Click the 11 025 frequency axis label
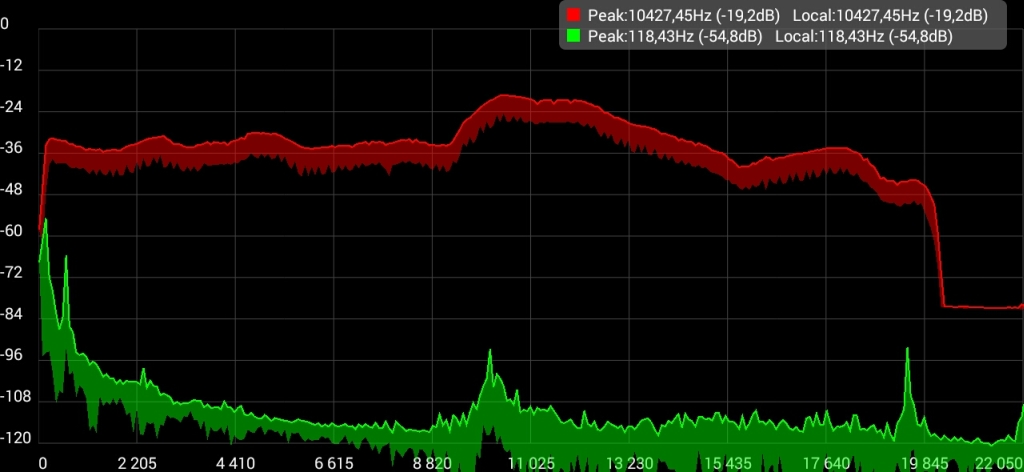Screen dimensions: 1024x472 click(x=530, y=464)
